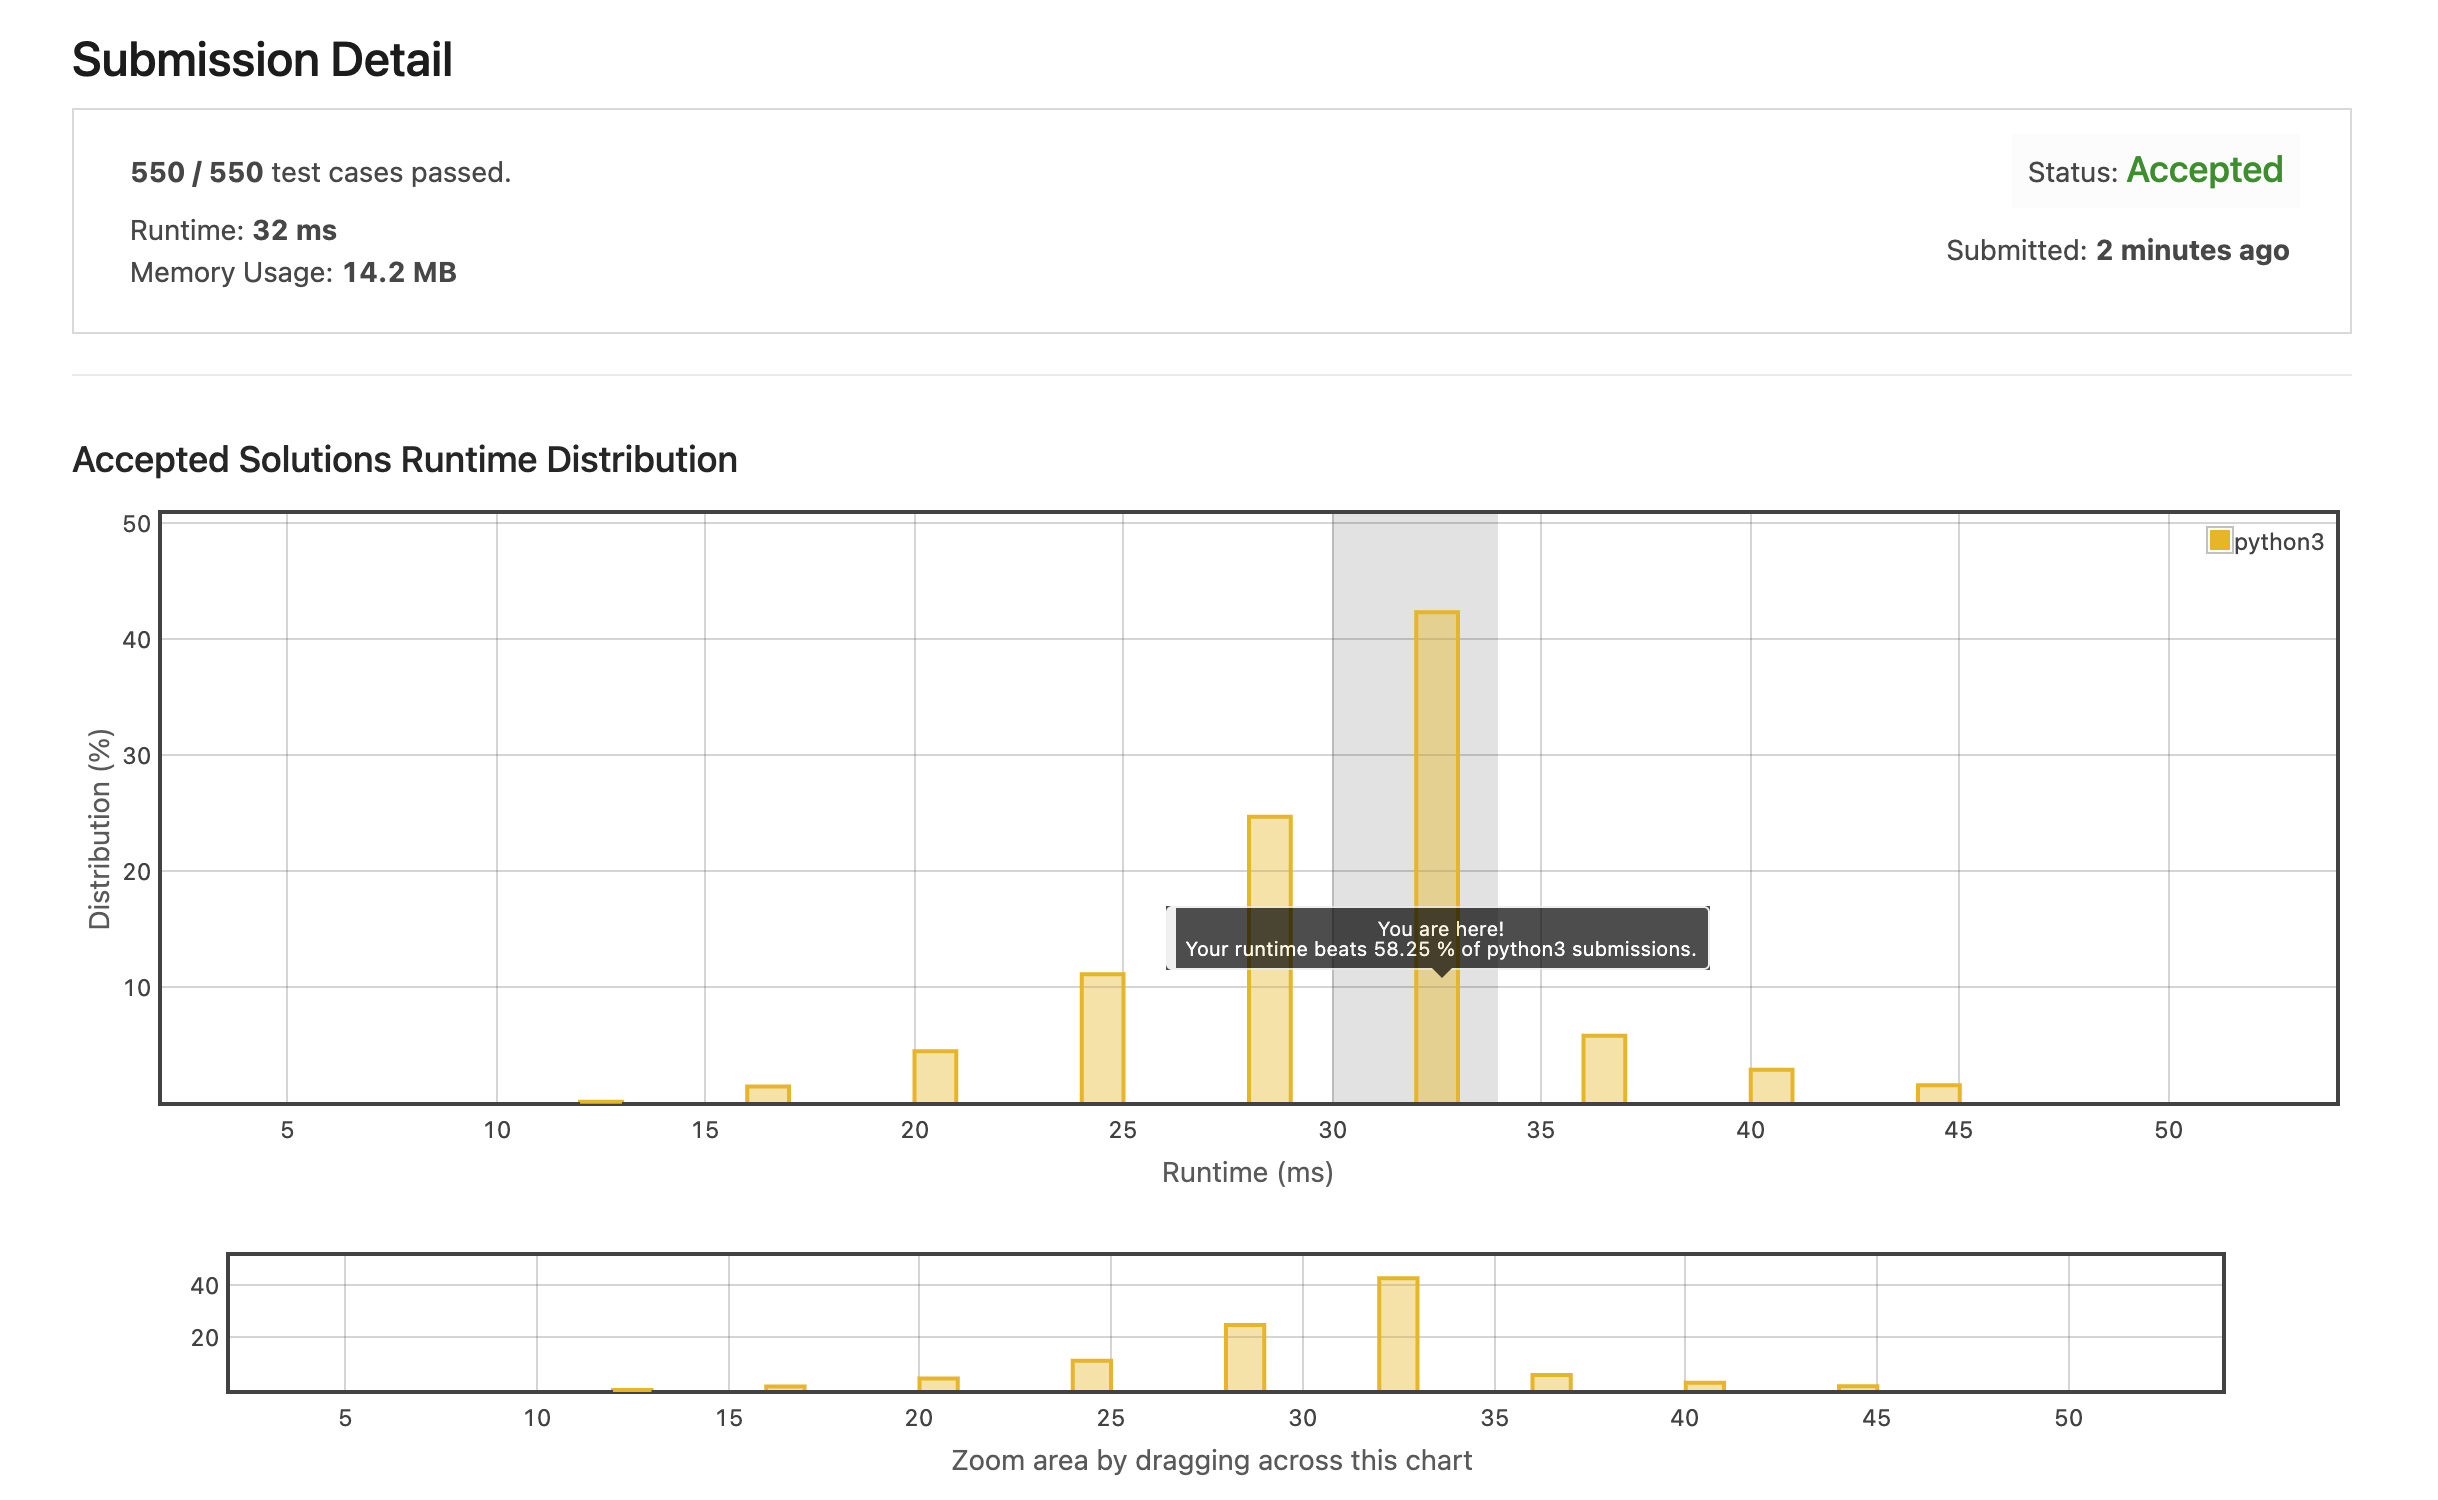
Task: Click the 'Memory Usage: 14.2 MB' text
Action: tap(293, 272)
